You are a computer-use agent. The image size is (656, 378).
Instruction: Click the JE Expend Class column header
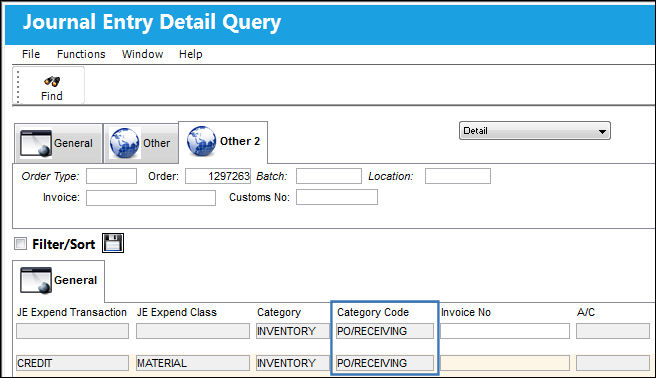pyautogui.click(x=177, y=312)
